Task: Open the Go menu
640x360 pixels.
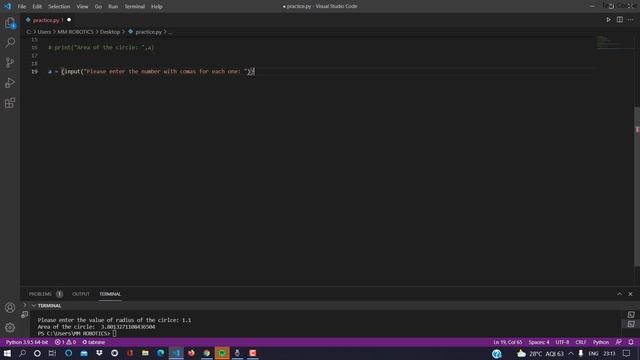Action: click(98, 7)
